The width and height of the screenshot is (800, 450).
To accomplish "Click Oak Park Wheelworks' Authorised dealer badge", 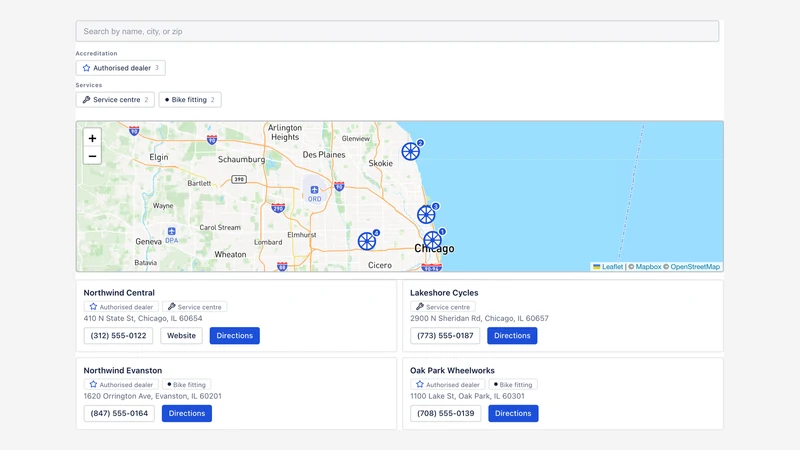I will click(x=447, y=384).
